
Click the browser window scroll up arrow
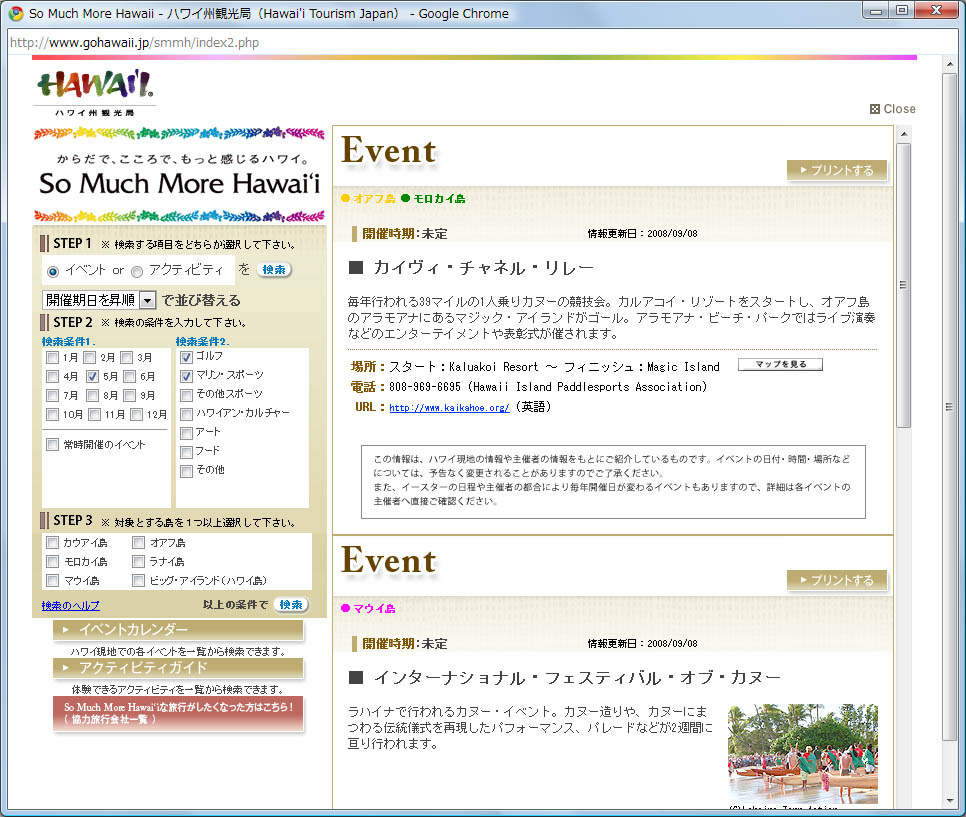(x=949, y=64)
